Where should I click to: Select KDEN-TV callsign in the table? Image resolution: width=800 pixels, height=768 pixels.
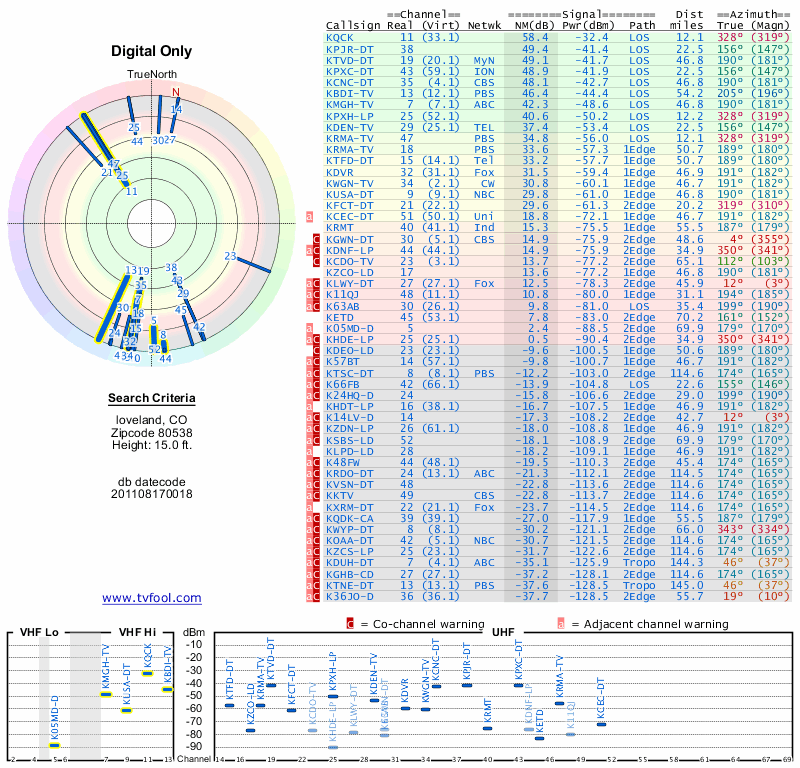click(350, 128)
